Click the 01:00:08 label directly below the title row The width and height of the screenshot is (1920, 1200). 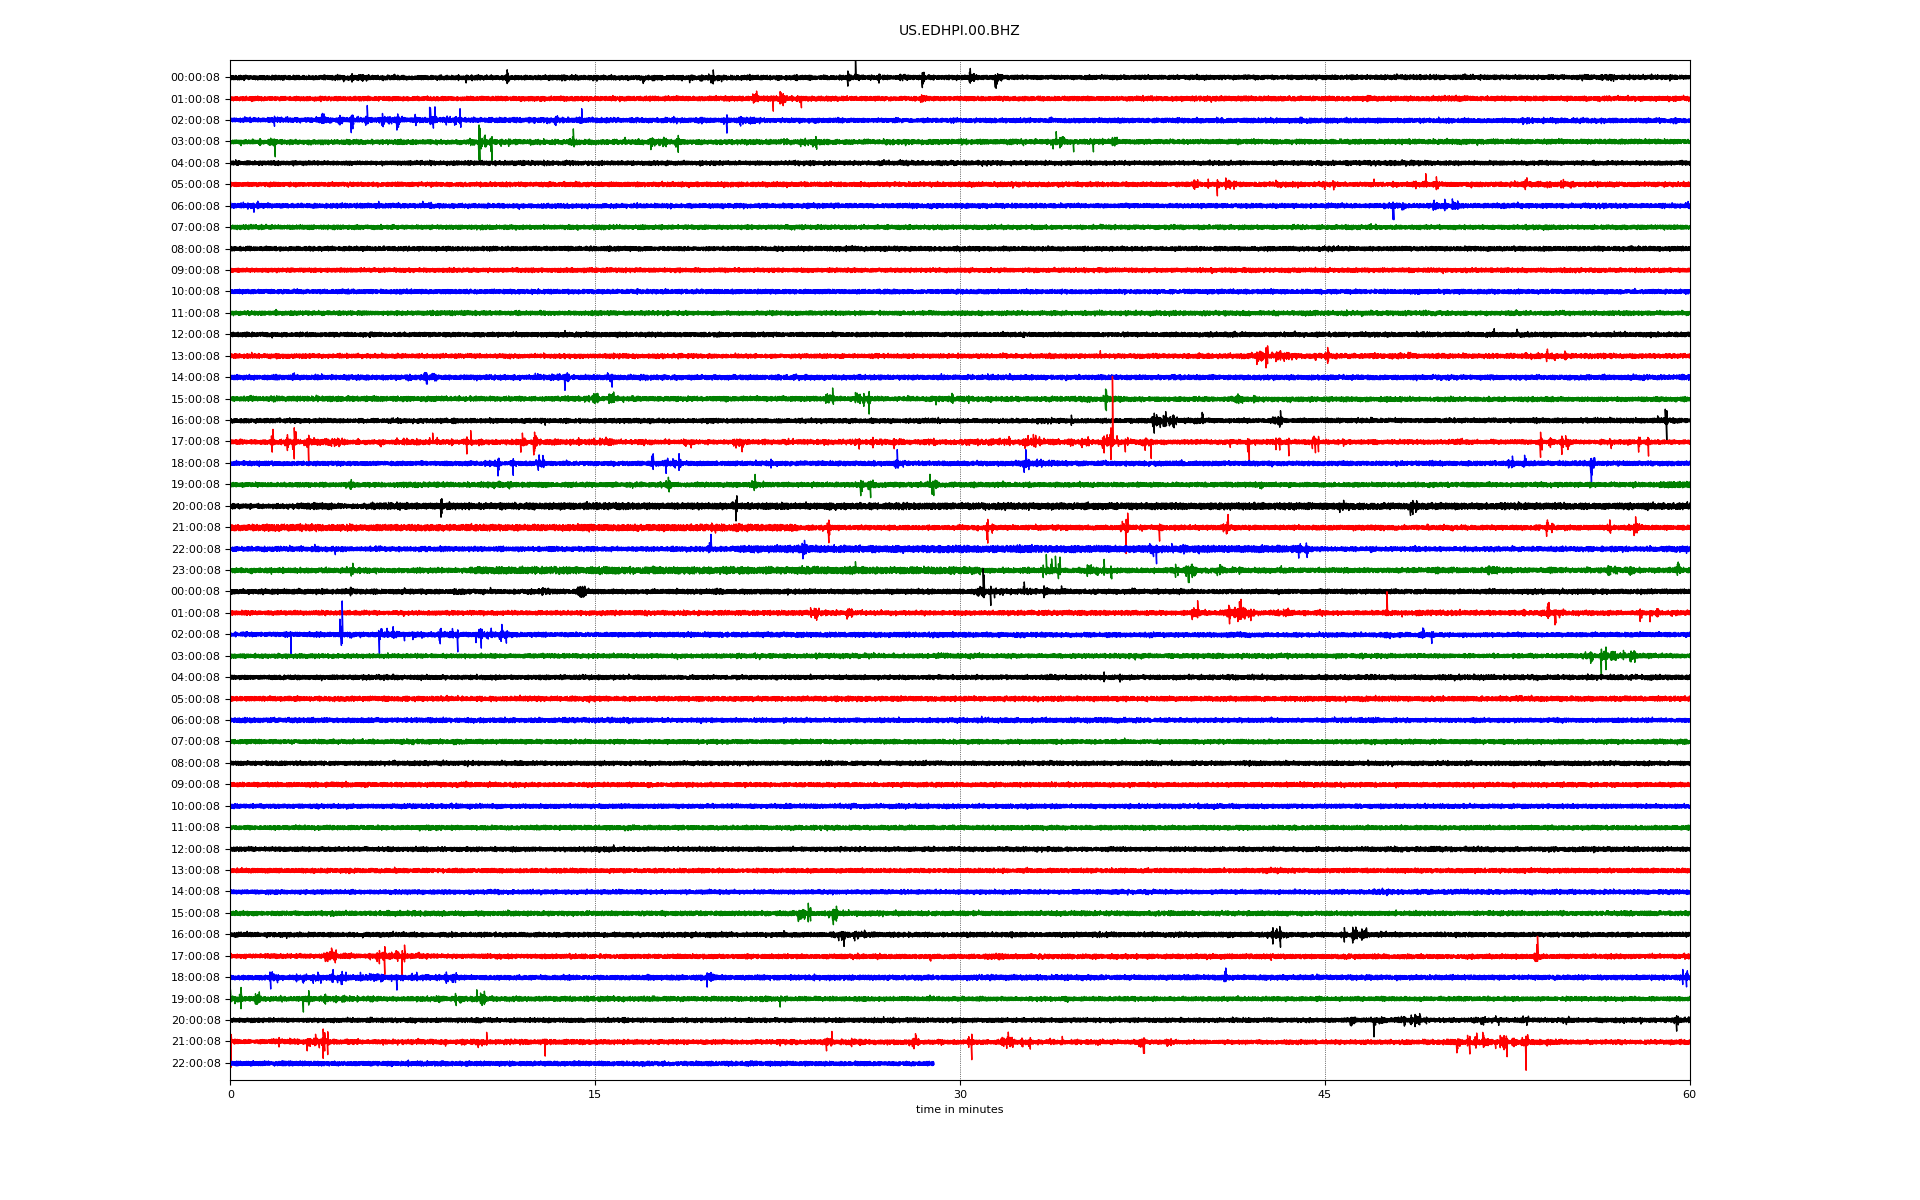pyautogui.click(x=195, y=100)
